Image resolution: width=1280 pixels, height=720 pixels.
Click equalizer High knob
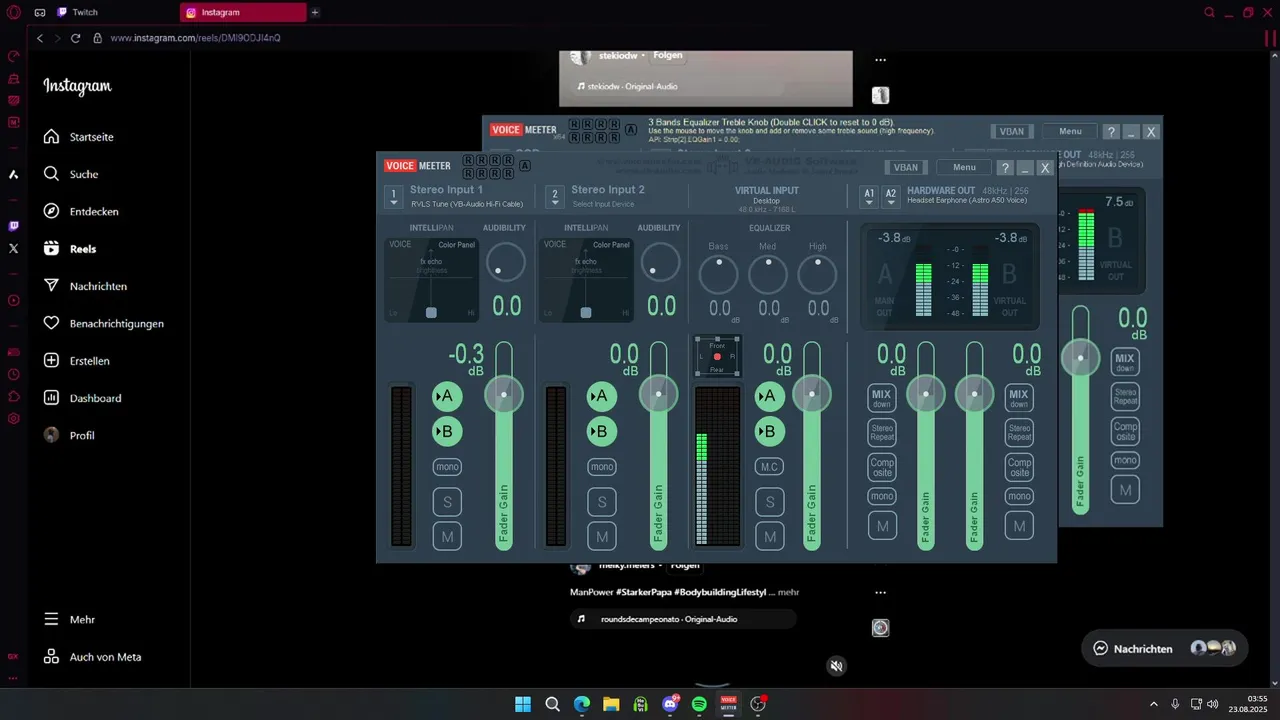pos(818,274)
